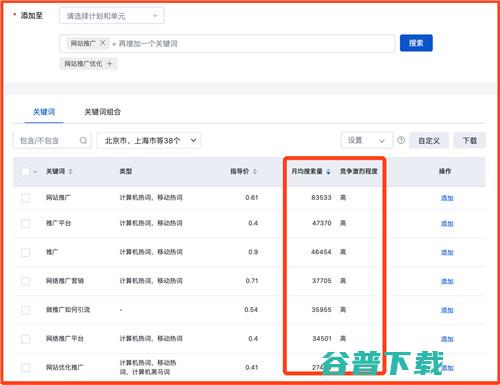Tick the select-all checkbox in table header

click(x=25, y=172)
